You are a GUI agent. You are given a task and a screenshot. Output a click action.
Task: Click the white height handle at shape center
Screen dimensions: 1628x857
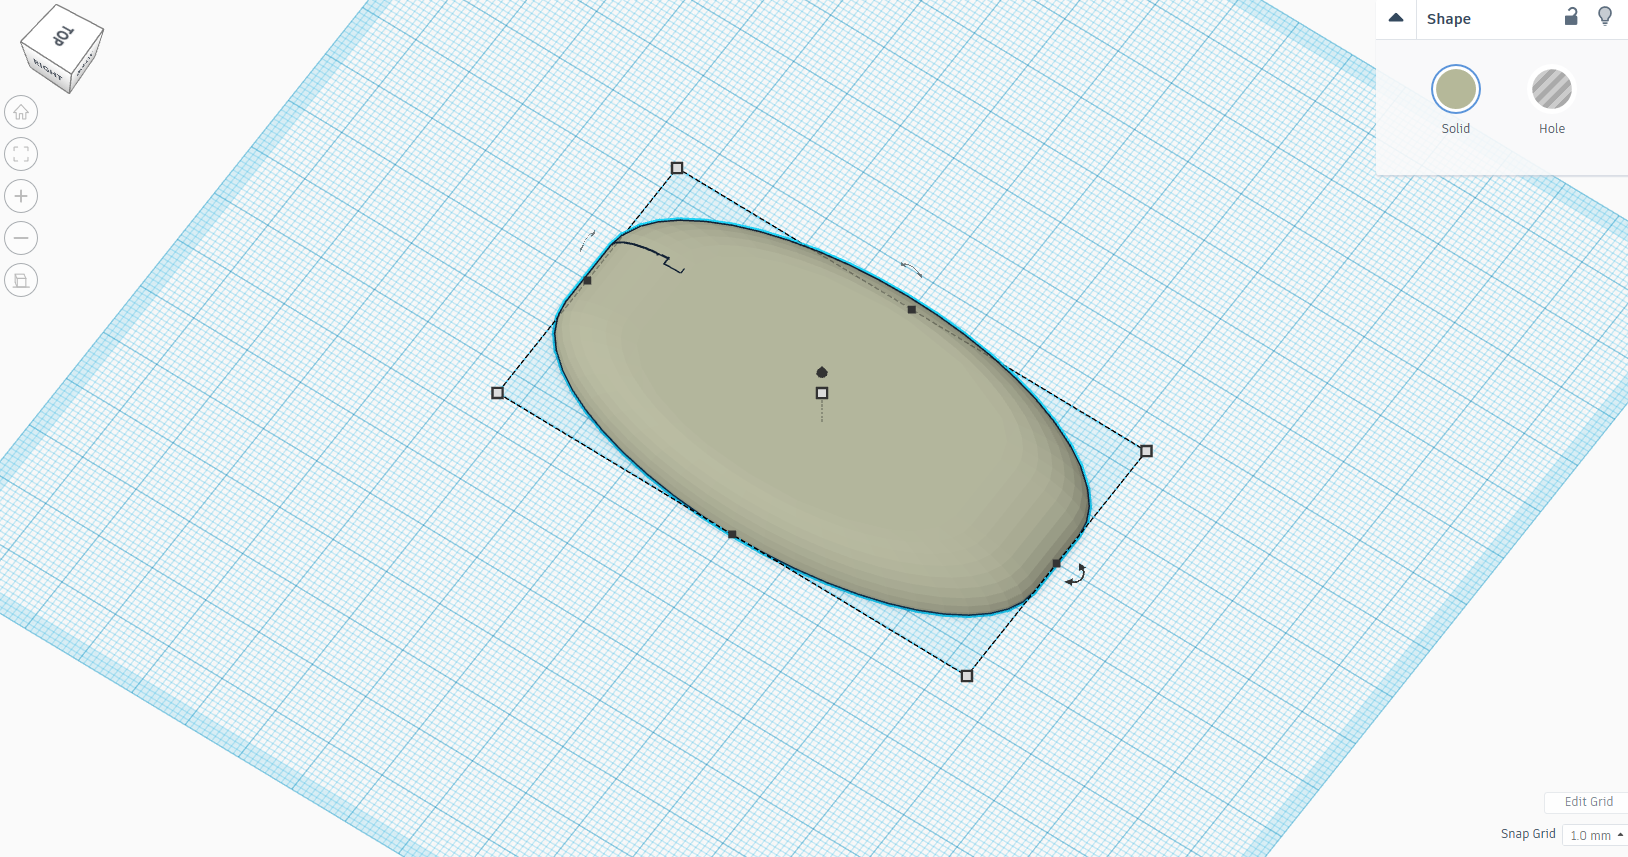[822, 393]
